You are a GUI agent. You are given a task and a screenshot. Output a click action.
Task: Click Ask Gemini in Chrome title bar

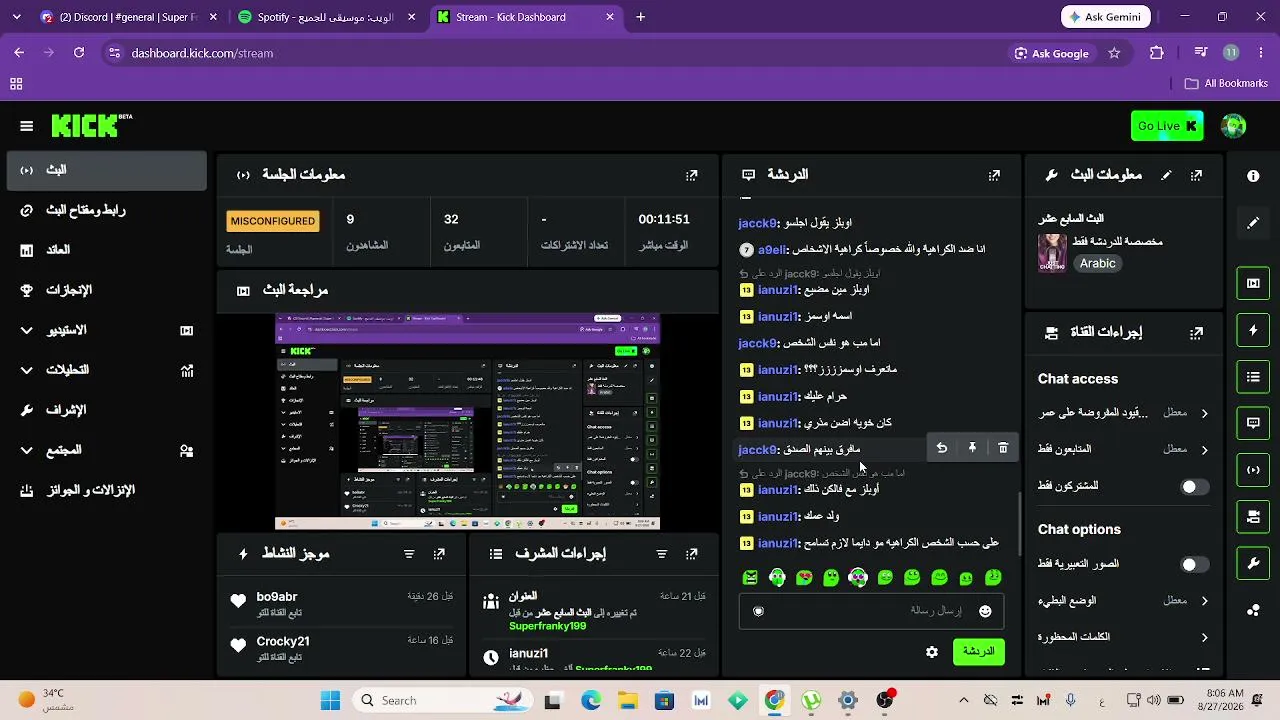pyautogui.click(x=1106, y=17)
